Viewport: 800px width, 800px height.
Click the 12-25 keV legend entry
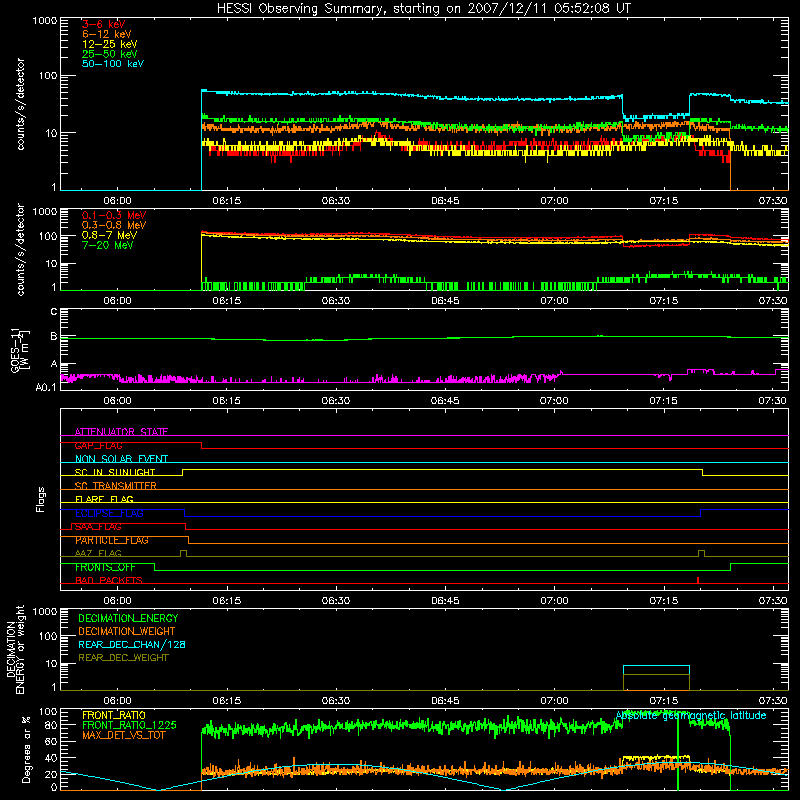[x=109, y=44]
